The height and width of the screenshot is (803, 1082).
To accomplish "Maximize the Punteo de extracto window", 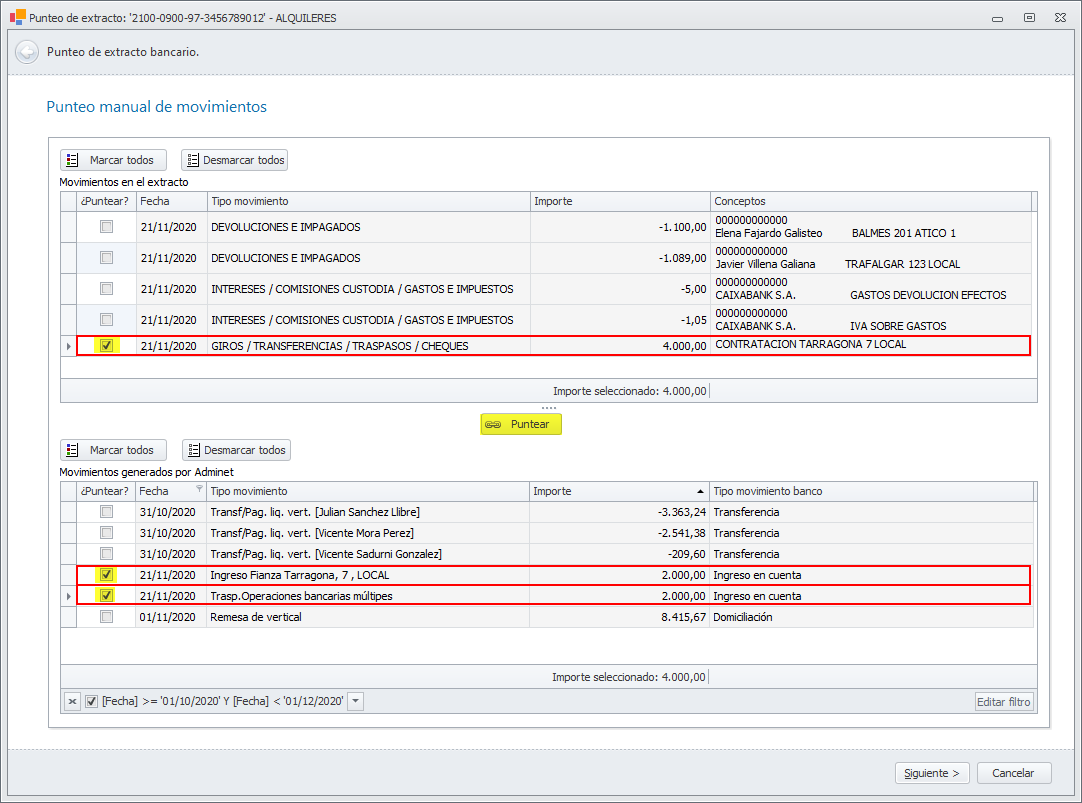I will tap(1028, 17).
